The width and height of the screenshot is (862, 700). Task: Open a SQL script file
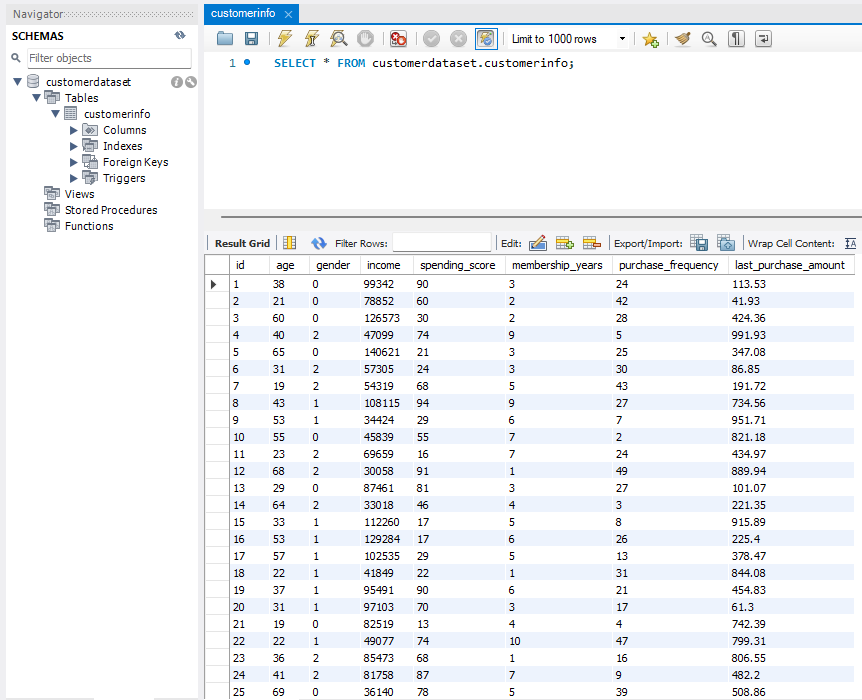[x=224, y=38]
